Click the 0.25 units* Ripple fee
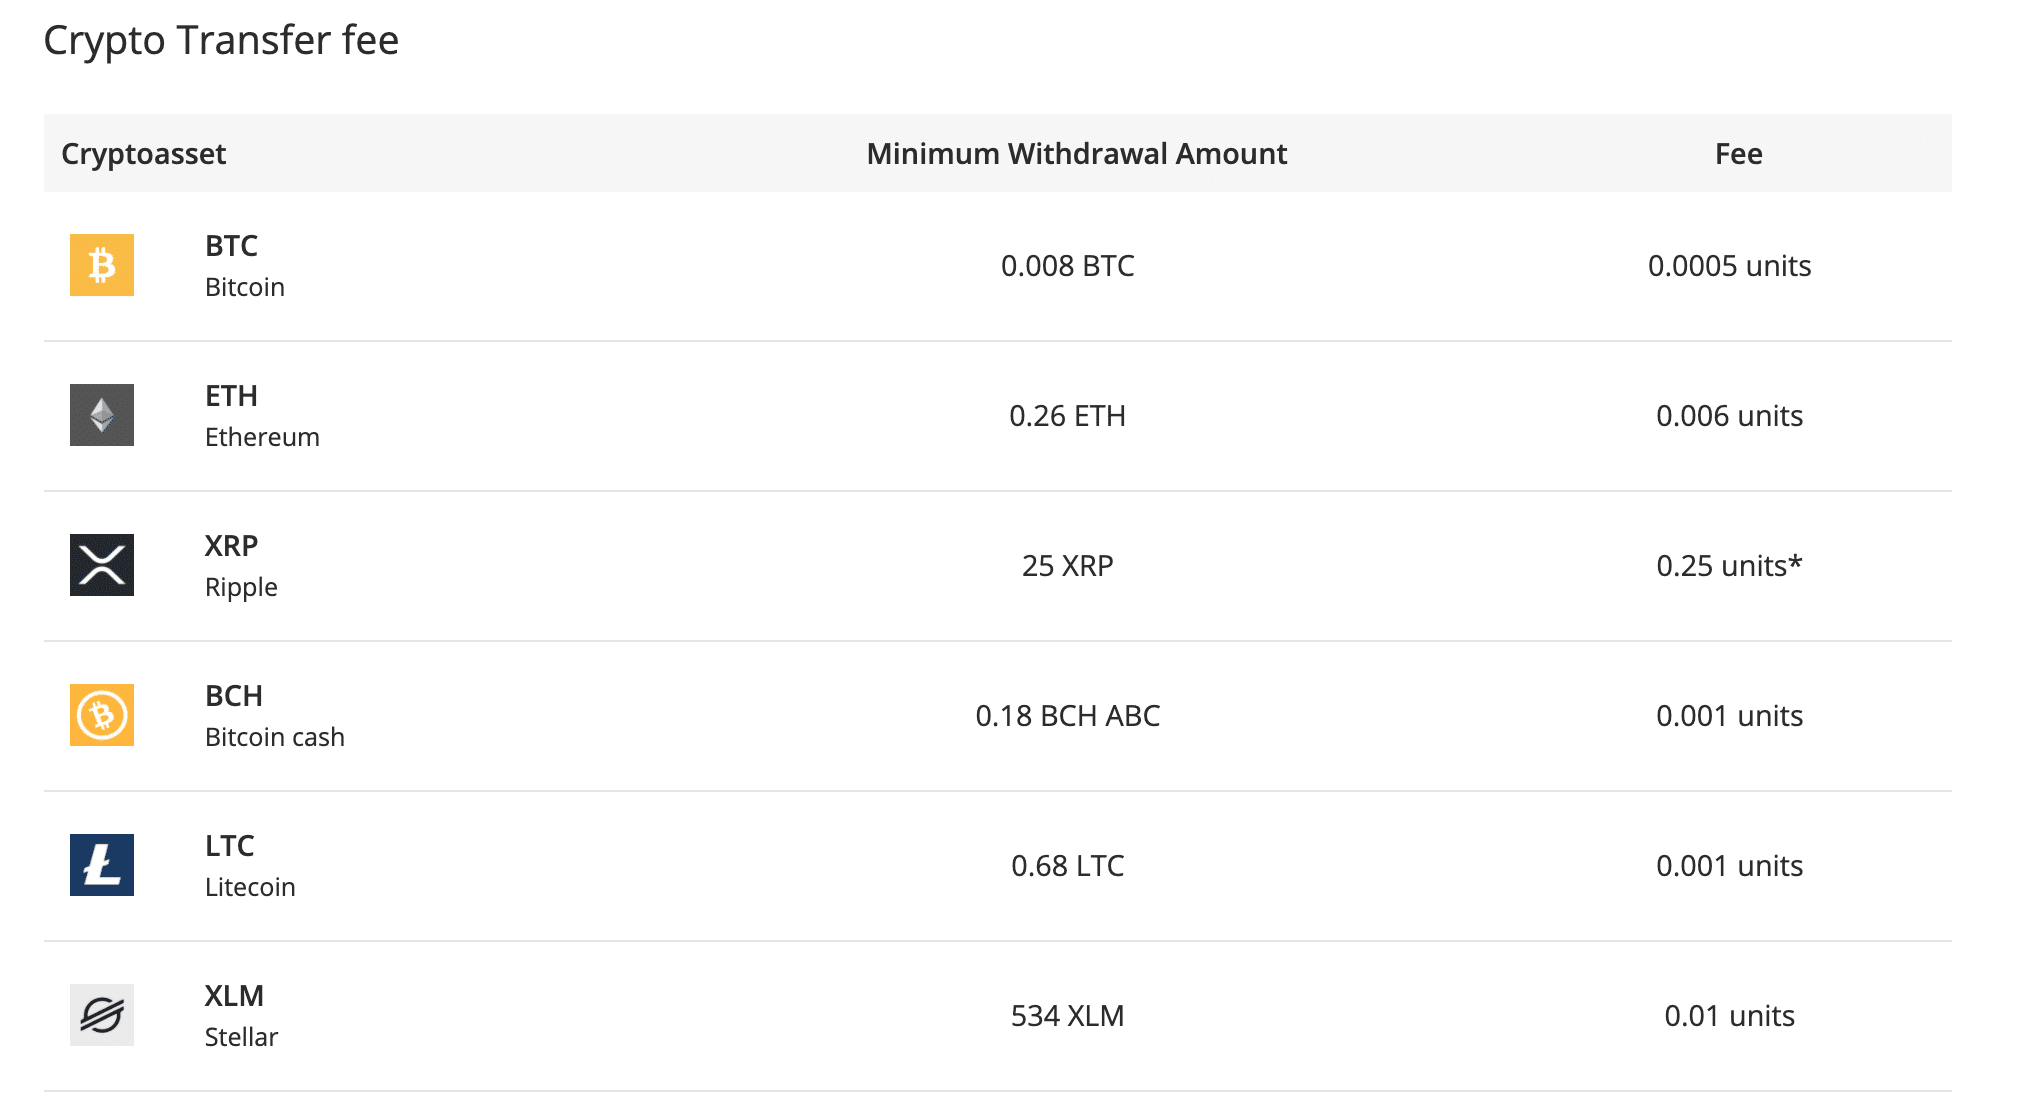 [x=1729, y=566]
